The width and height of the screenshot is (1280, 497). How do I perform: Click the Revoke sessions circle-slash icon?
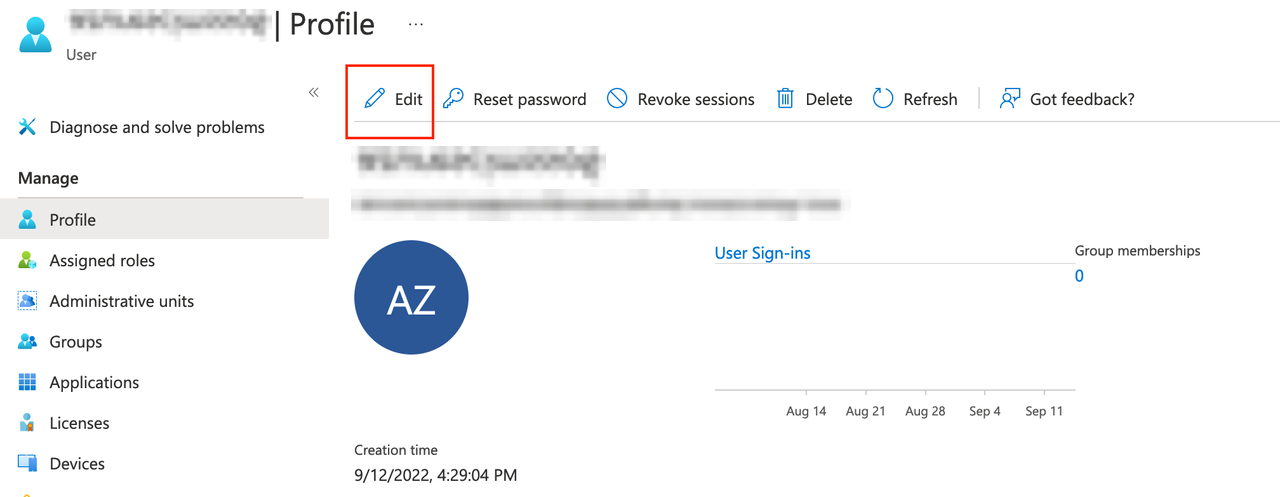[617, 99]
